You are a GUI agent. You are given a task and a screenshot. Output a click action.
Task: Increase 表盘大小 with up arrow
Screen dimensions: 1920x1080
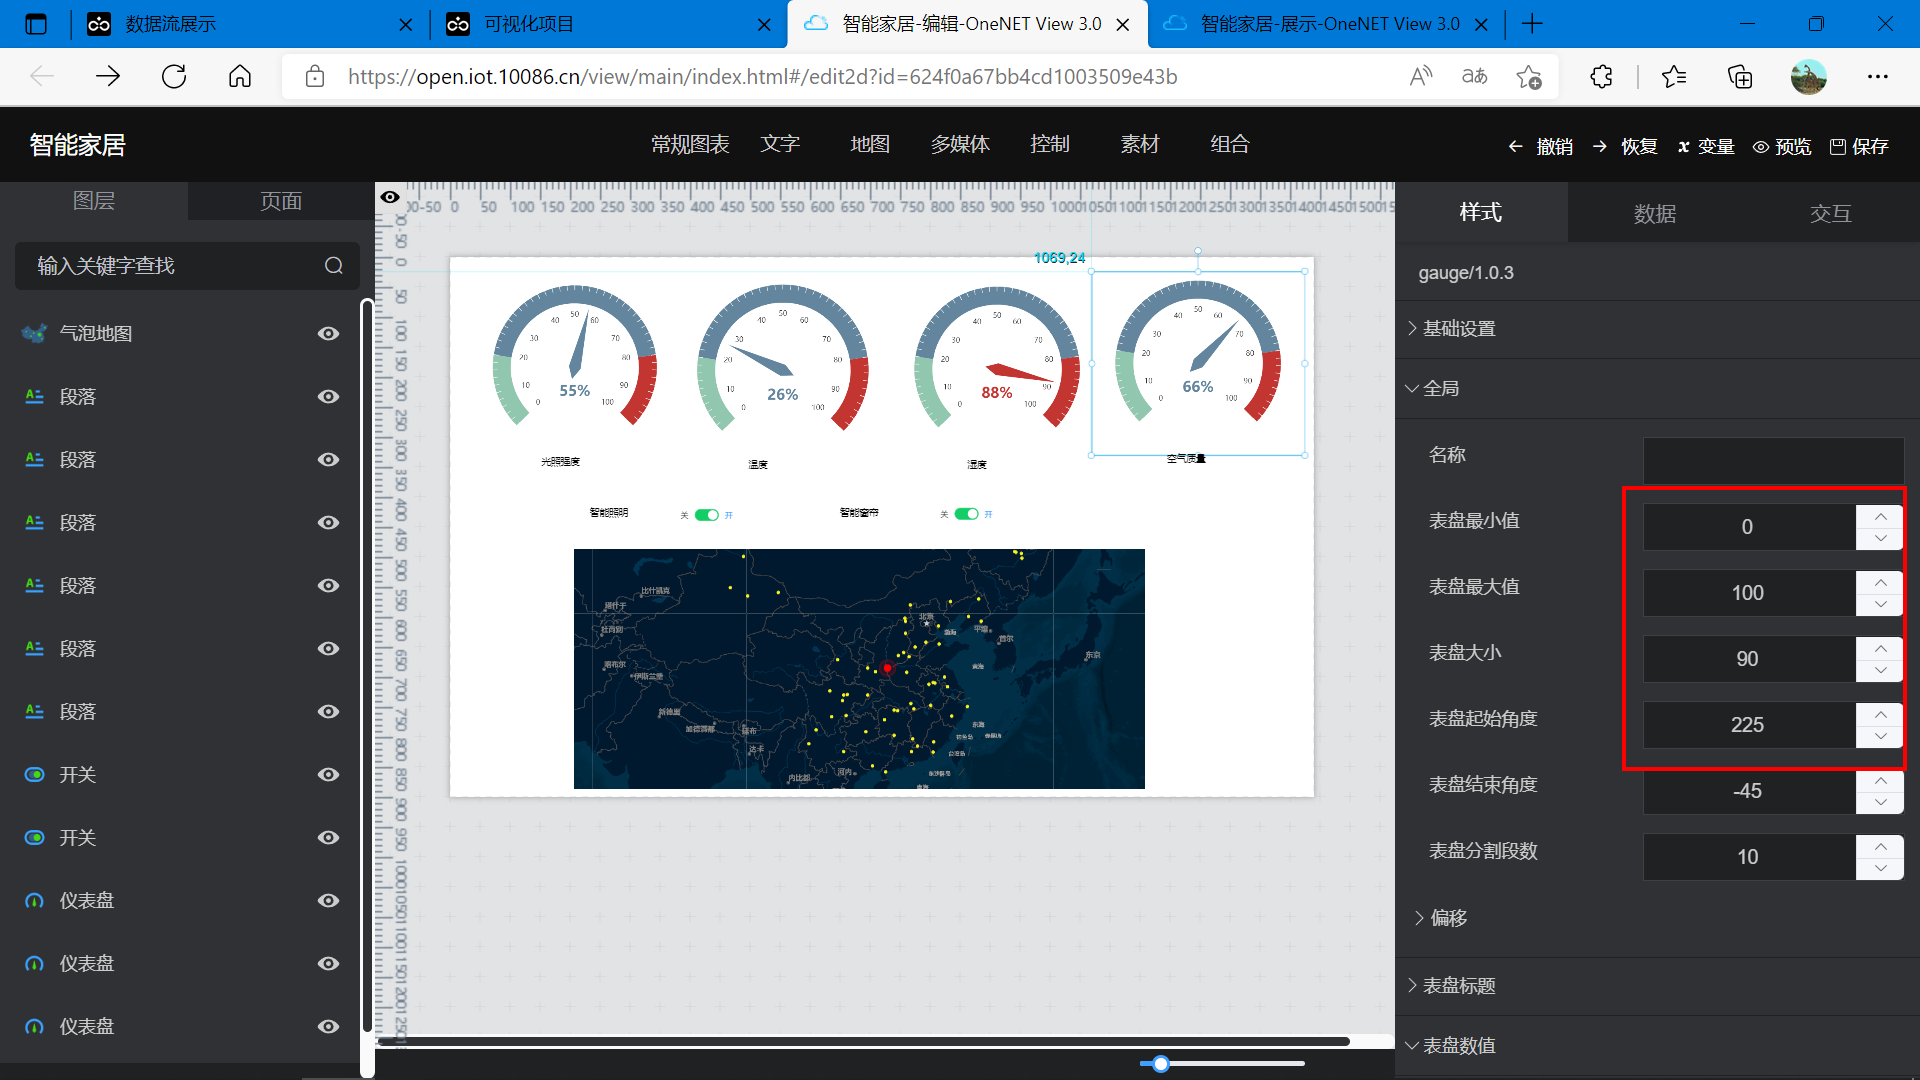point(1880,648)
